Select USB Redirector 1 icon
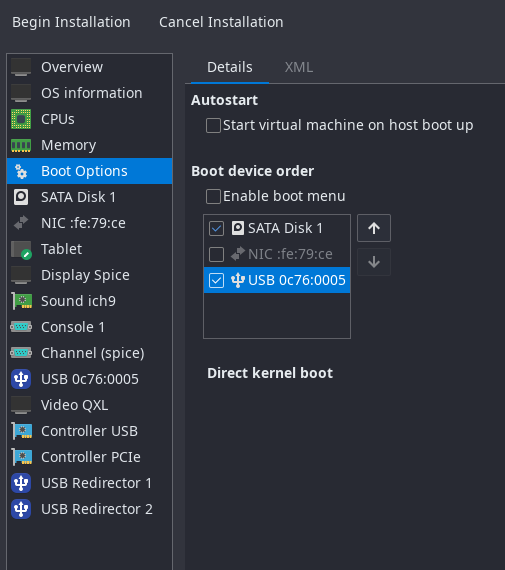This screenshot has height=570, width=505. point(21,483)
